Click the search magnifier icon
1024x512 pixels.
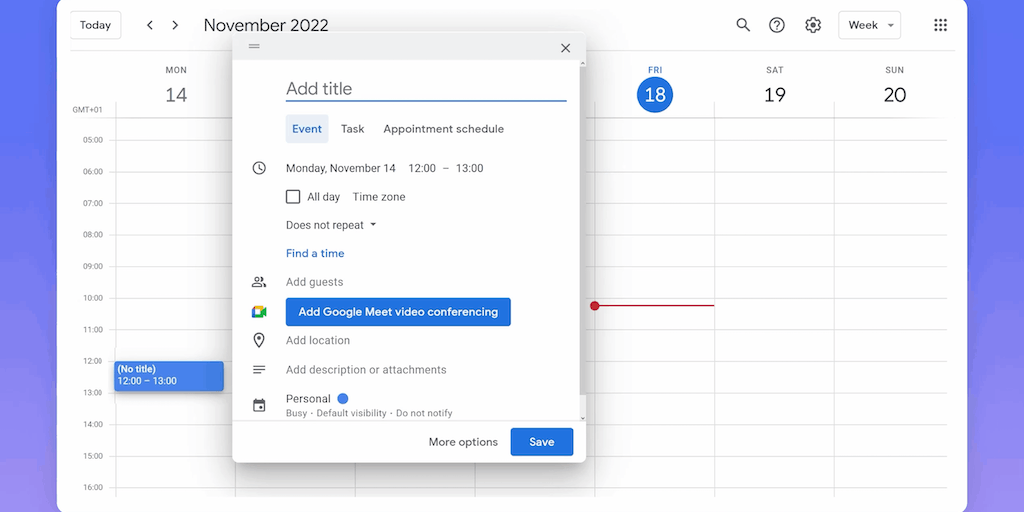tap(743, 25)
